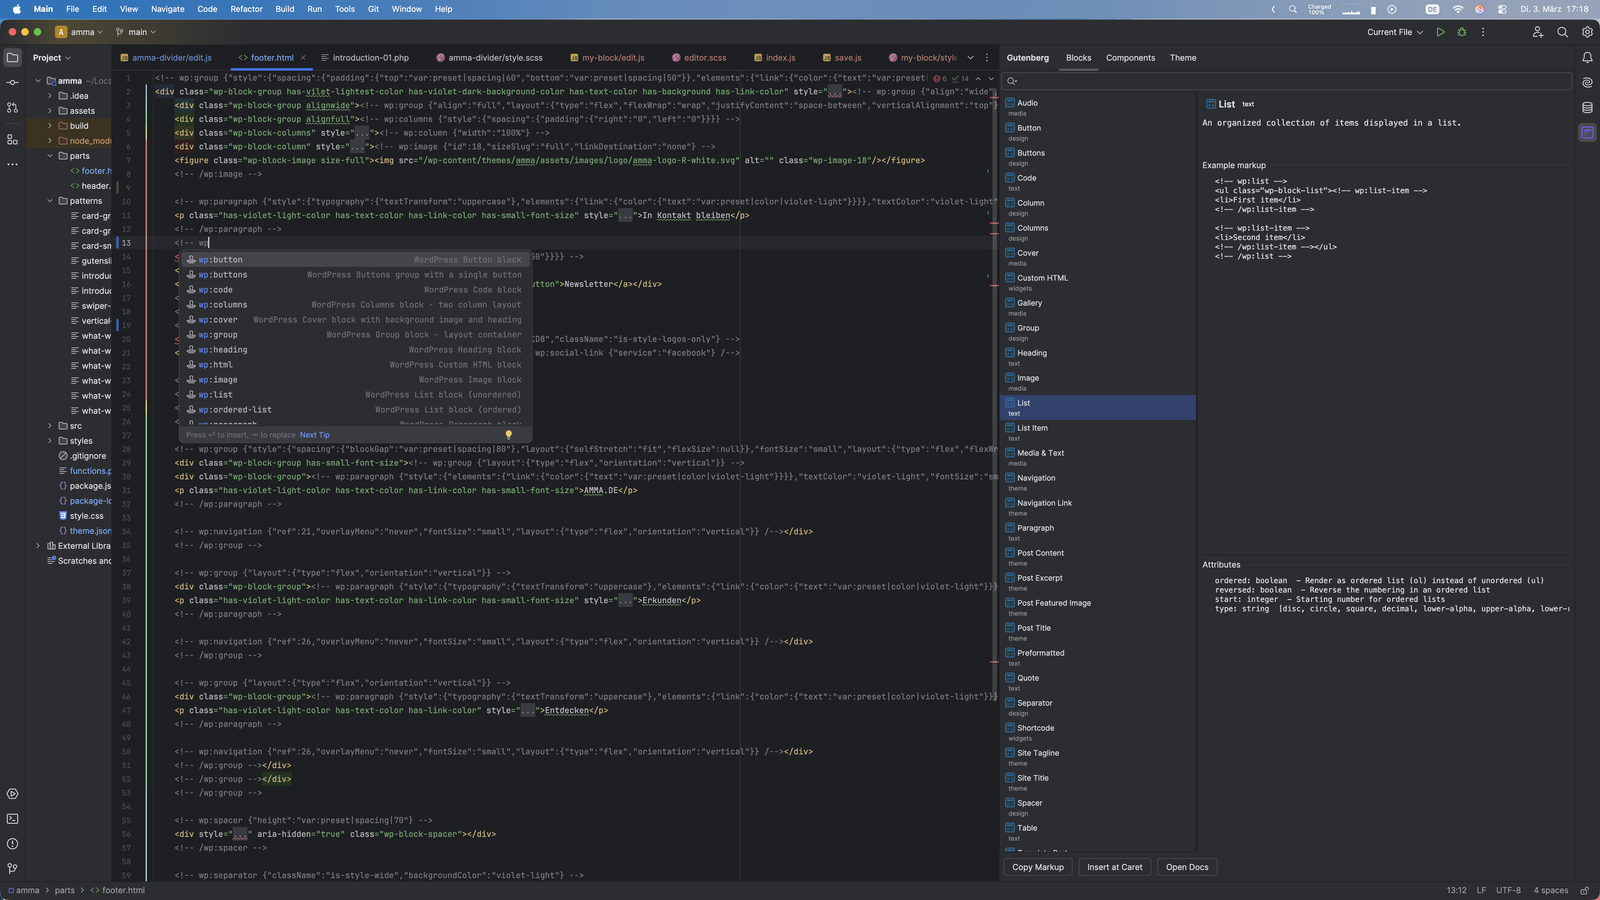
Task: Open the Database tool window icon
Action: pos(1587,107)
